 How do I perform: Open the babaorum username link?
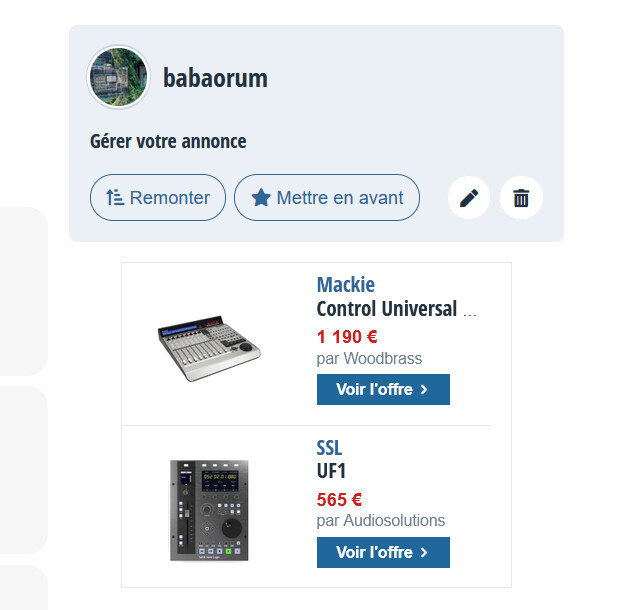(216, 78)
